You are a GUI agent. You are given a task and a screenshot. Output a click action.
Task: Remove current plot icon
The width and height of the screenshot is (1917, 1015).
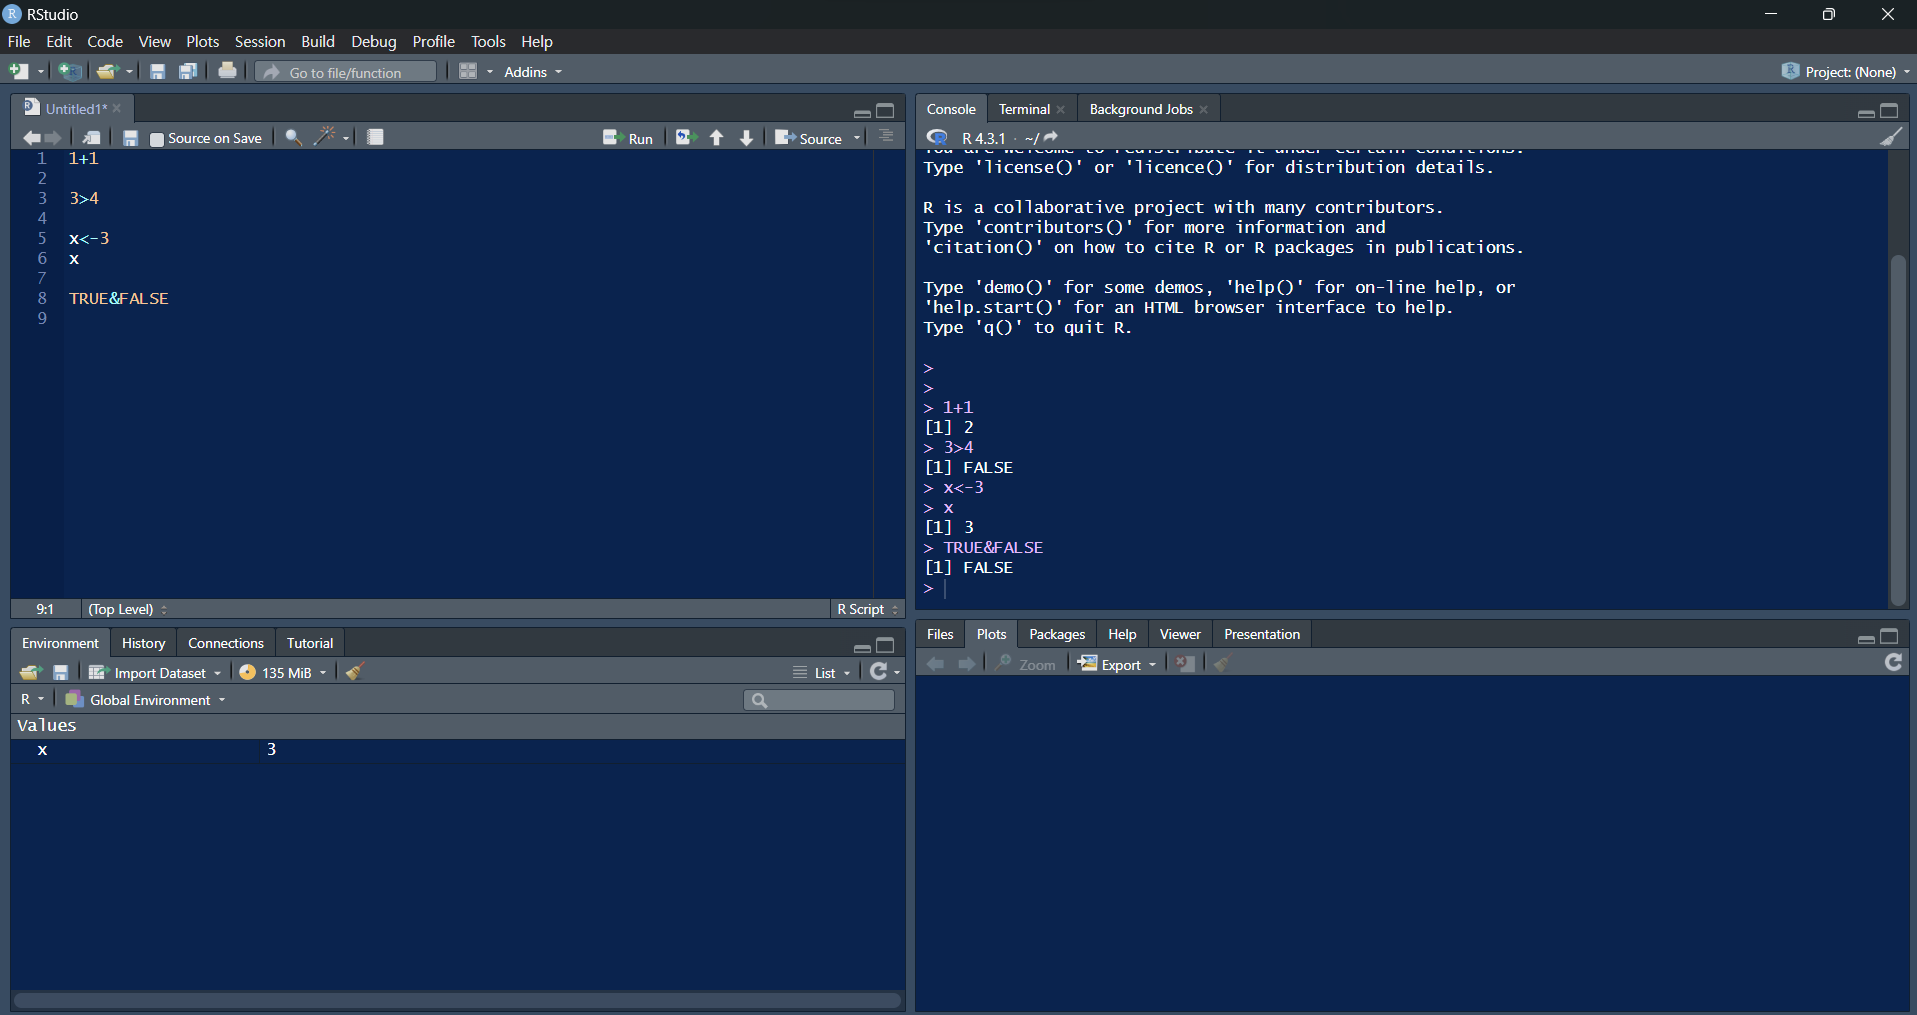coord(1185,663)
